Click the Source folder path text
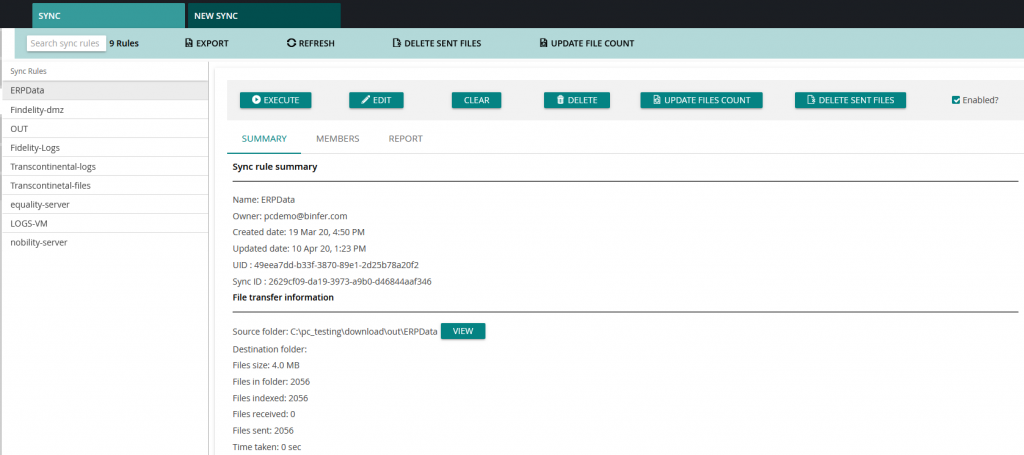This screenshot has height=455, width=1024. click(x=364, y=332)
